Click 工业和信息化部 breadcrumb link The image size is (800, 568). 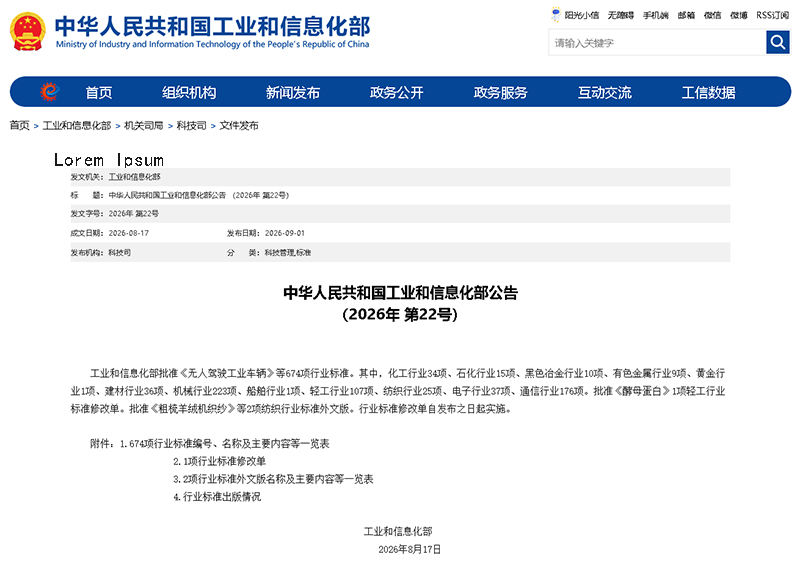[x=77, y=126]
